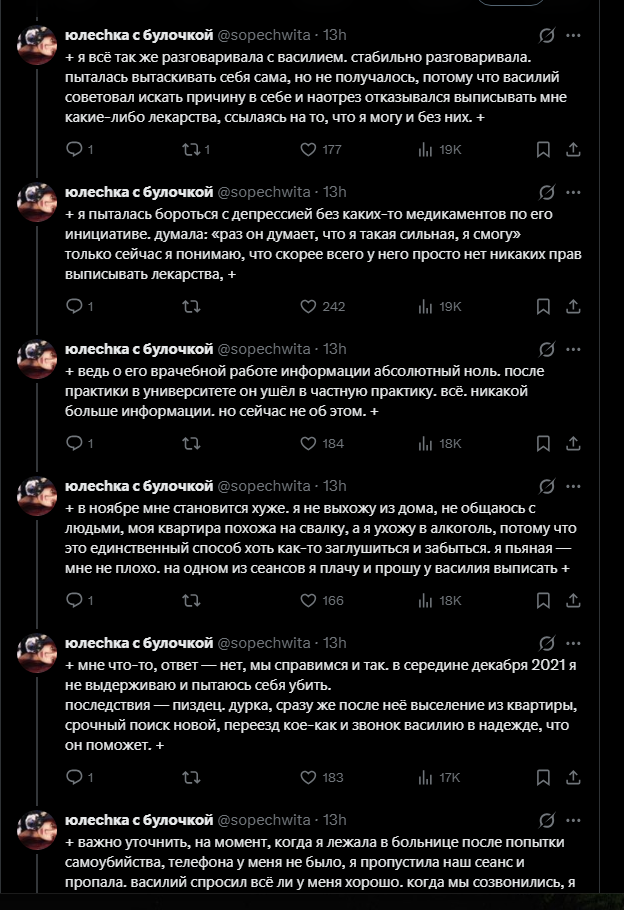The width and height of the screenshot is (624, 910).
Task: Bookmark the tweet with 184 likes
Action: [543, 443]
